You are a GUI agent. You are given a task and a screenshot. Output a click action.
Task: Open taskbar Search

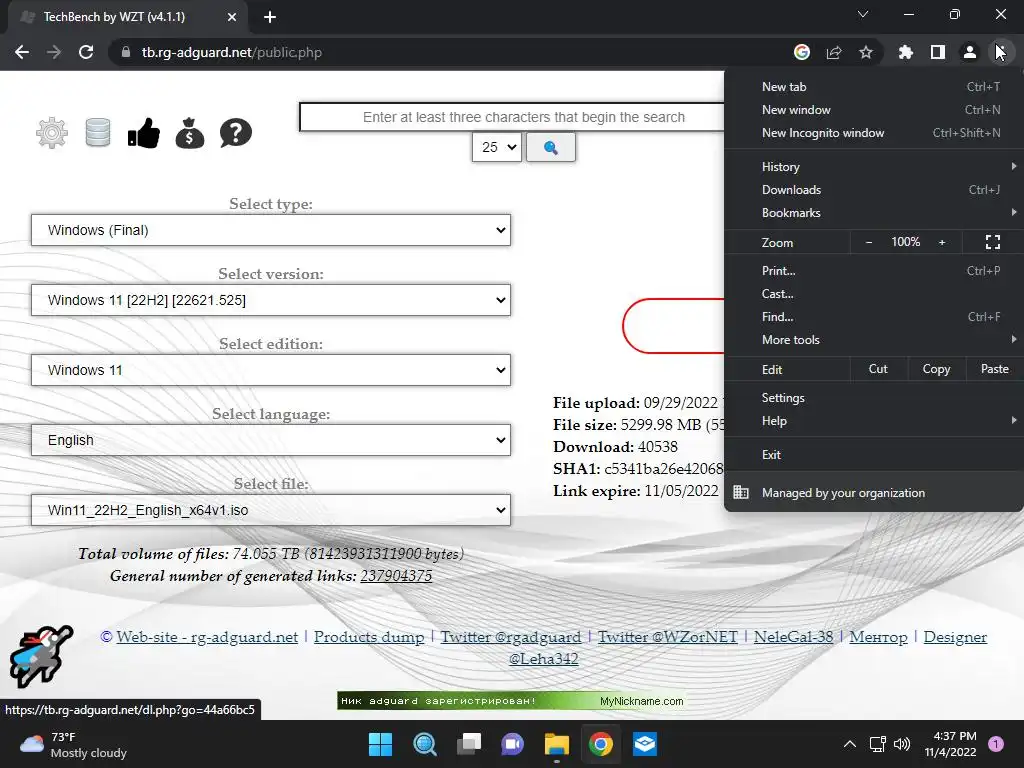(x=424, y=744)
